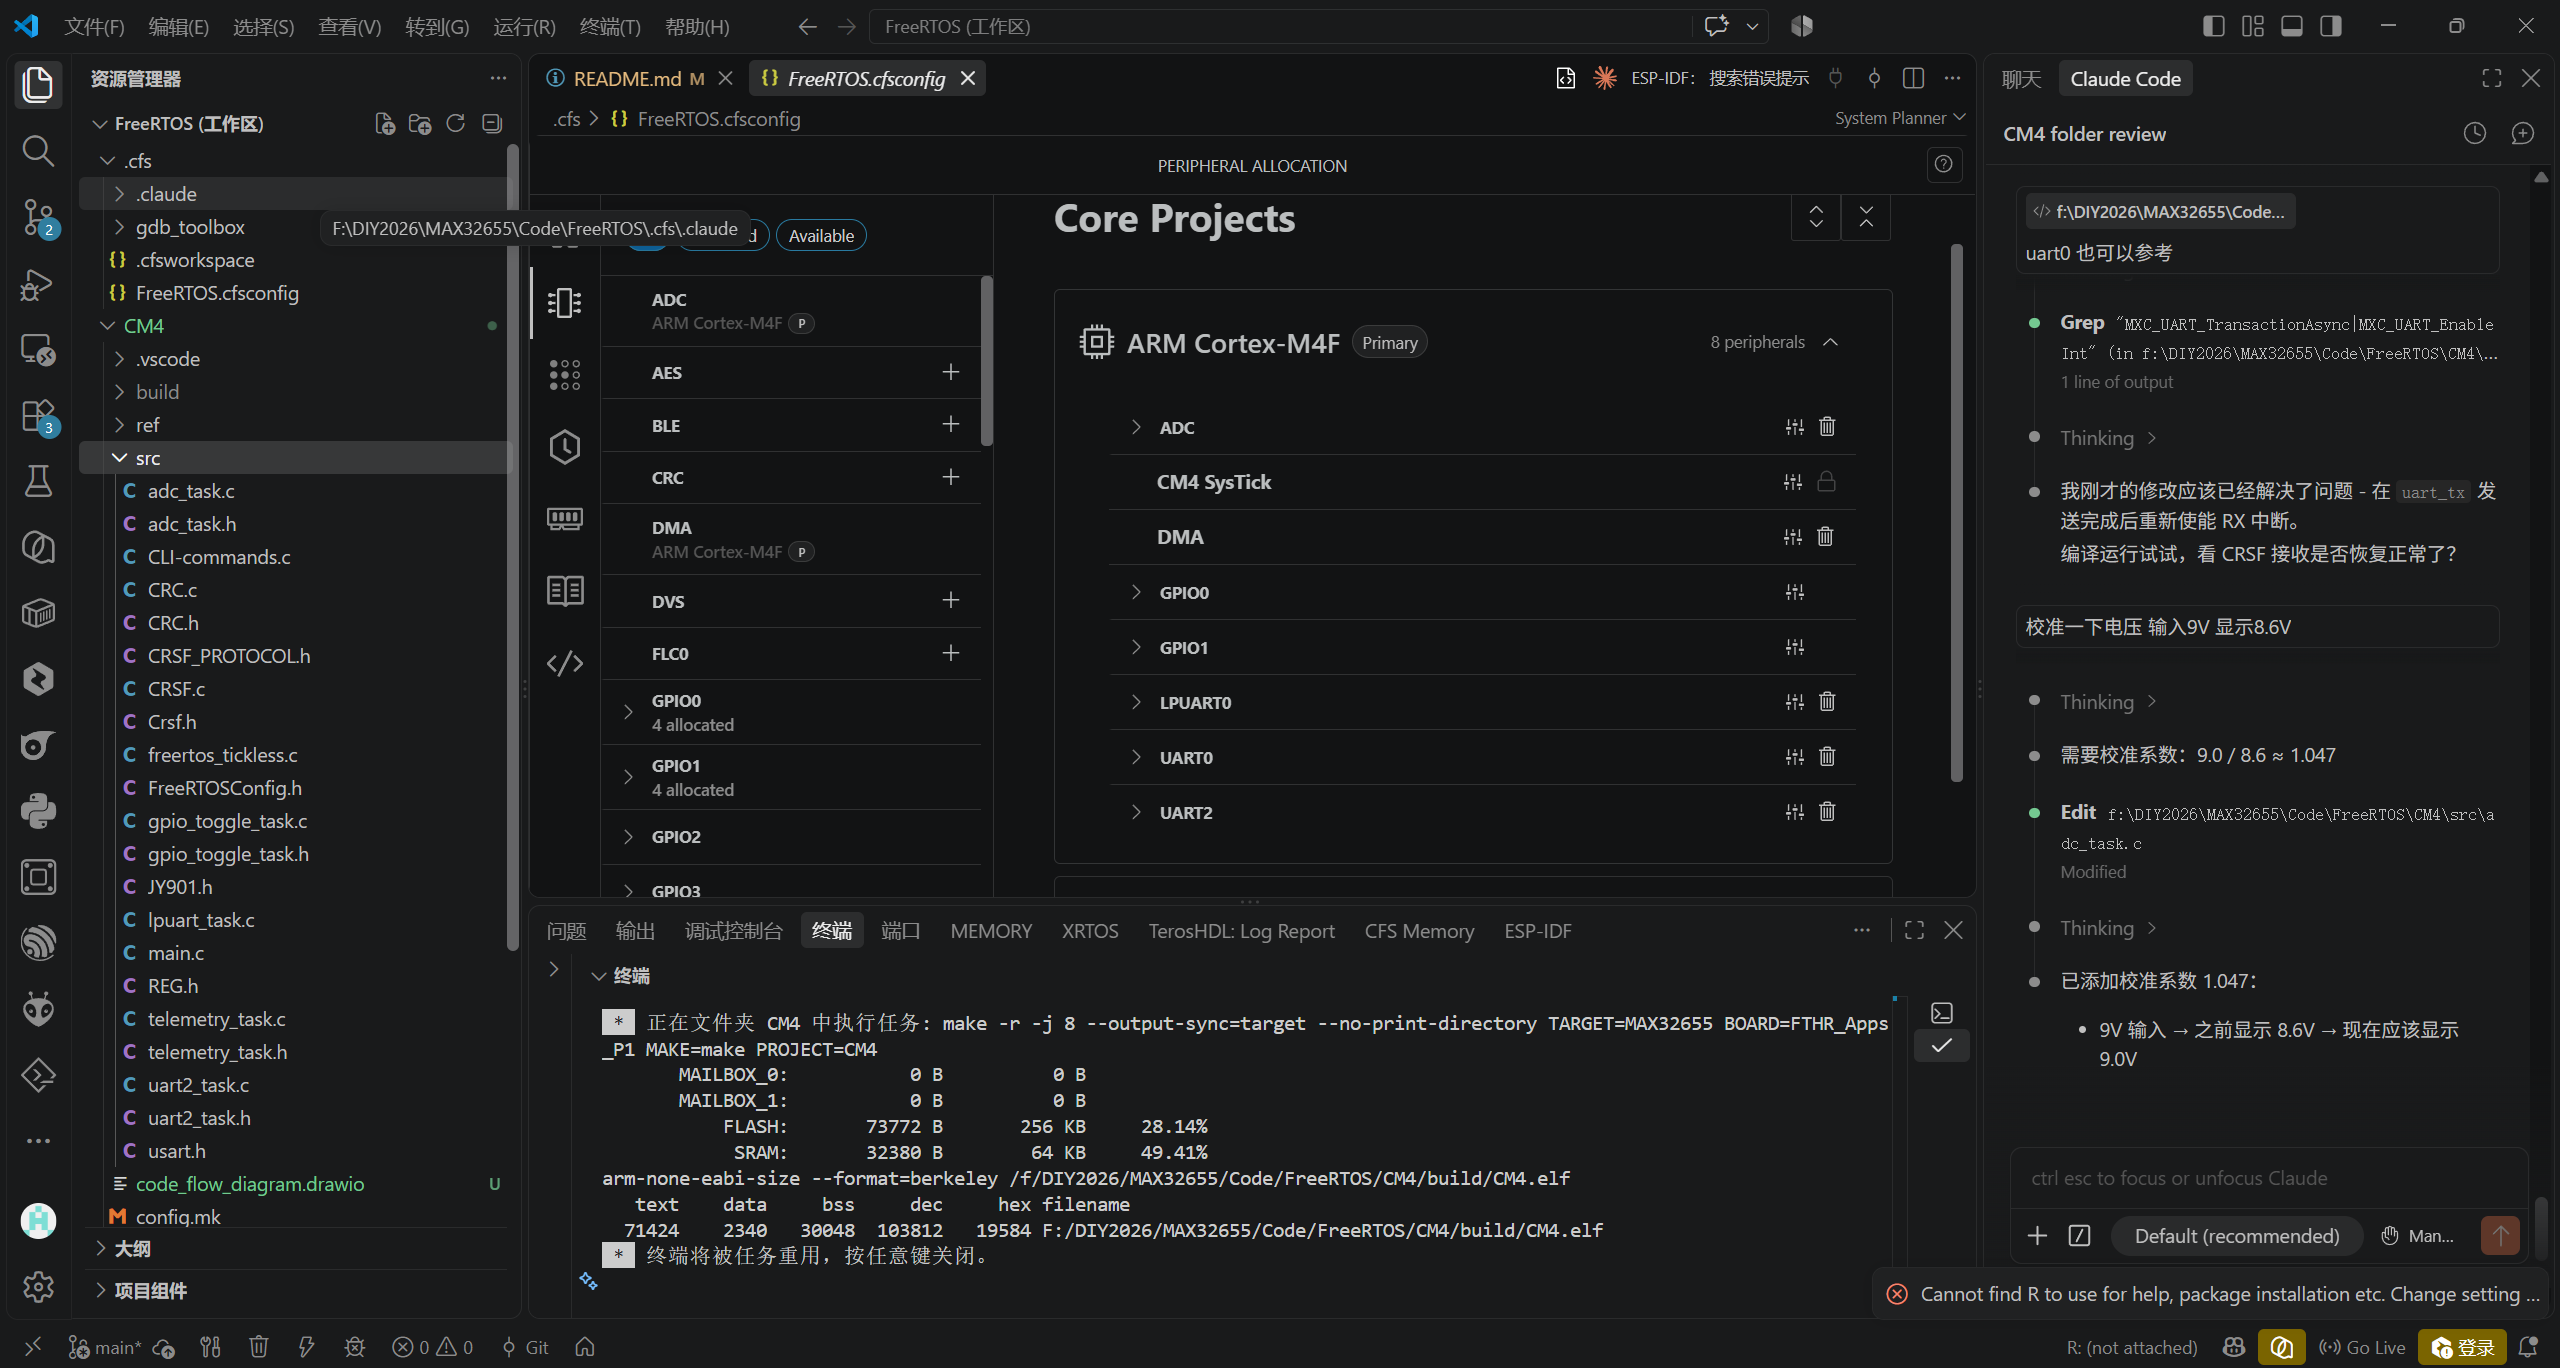Click the Default (recommended) model button
Screen dimensions: 2560x1368
2237,1236
